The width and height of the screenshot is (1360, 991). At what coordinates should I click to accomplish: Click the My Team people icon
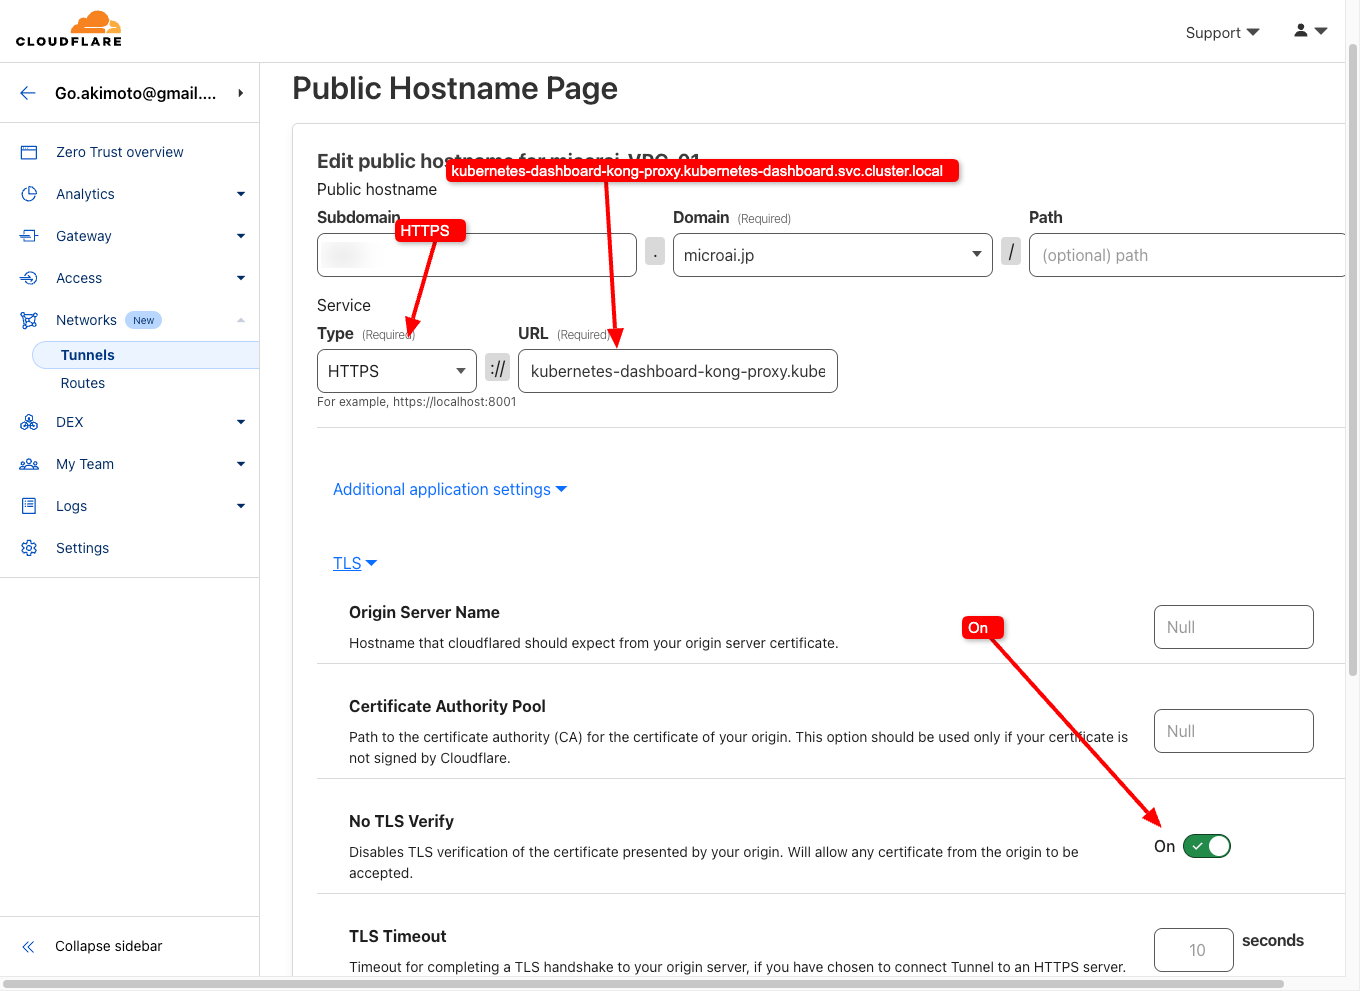[29, 464]
